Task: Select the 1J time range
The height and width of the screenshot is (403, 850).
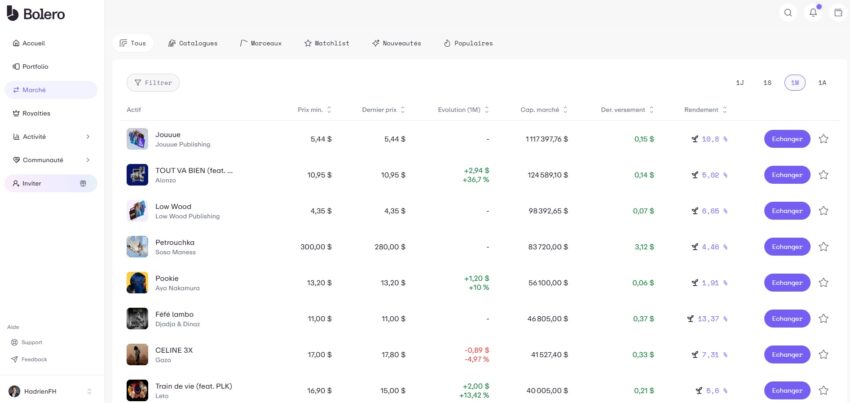Action: point(740,83)
